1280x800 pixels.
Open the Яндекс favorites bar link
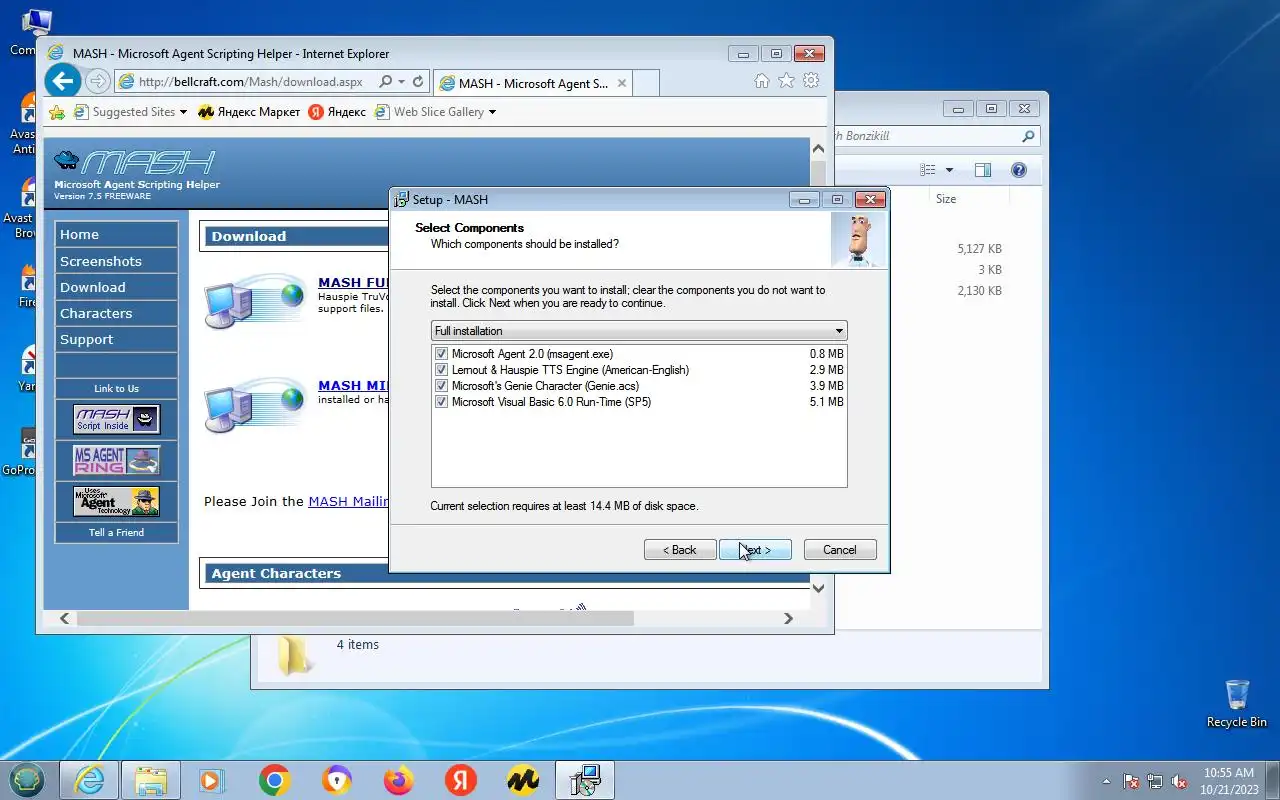(337, 112)
